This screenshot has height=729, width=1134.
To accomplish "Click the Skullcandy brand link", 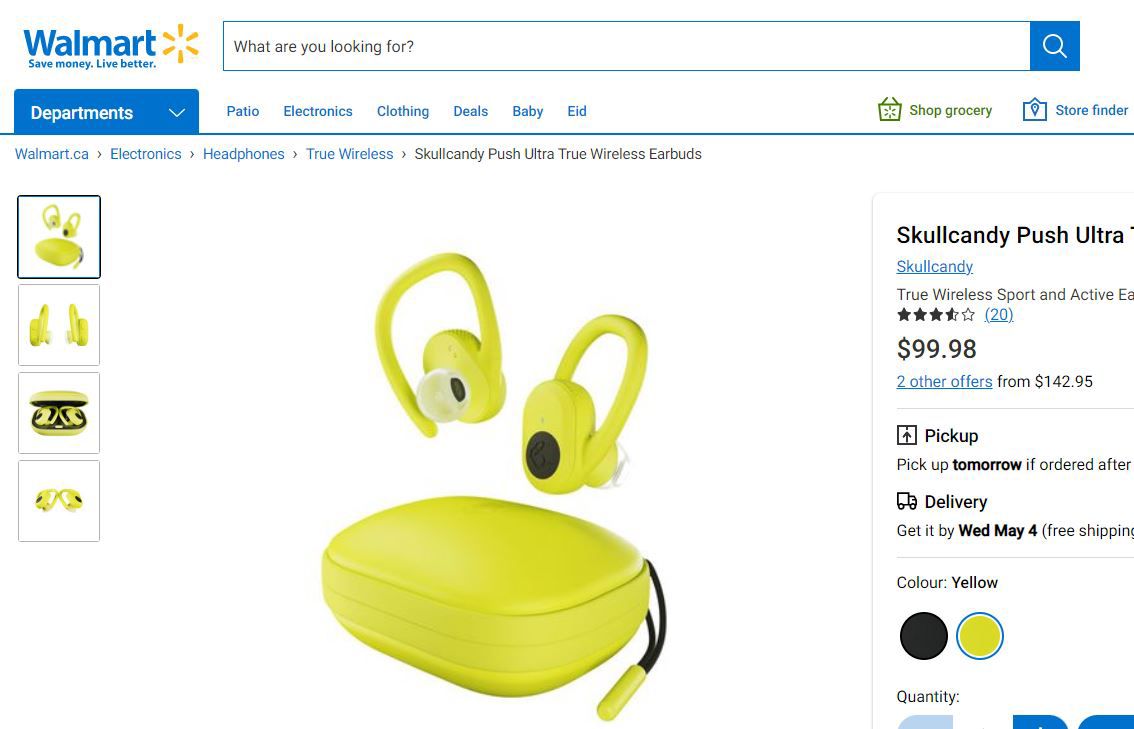I will tap(934, 267).
